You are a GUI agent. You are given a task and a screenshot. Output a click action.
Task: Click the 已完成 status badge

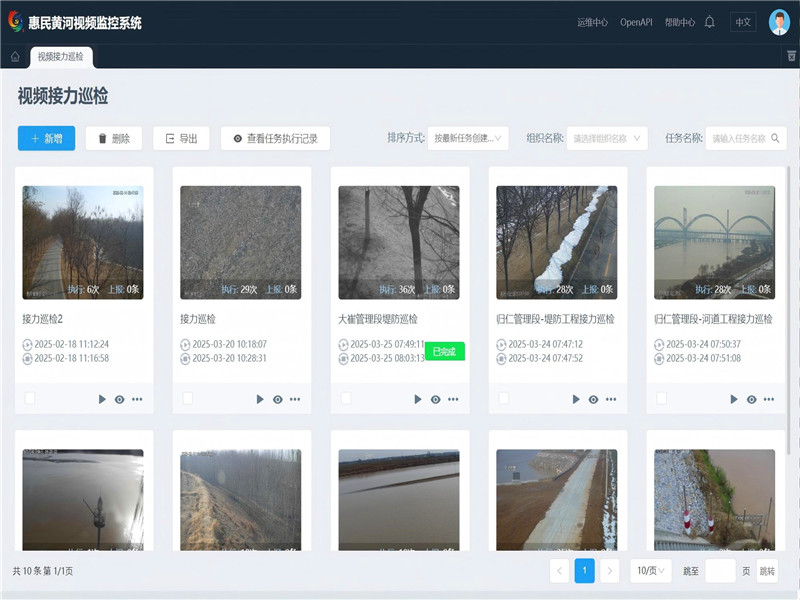coord(444,351)
